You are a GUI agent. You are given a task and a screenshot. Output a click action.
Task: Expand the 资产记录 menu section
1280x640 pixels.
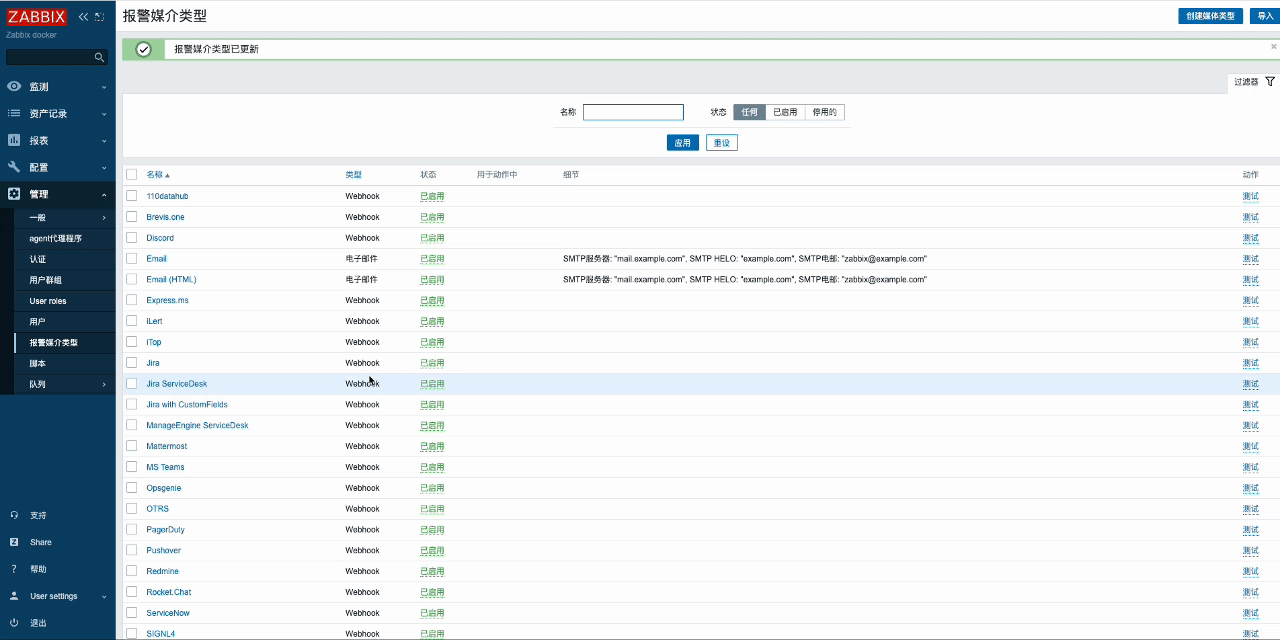[58, 114]
